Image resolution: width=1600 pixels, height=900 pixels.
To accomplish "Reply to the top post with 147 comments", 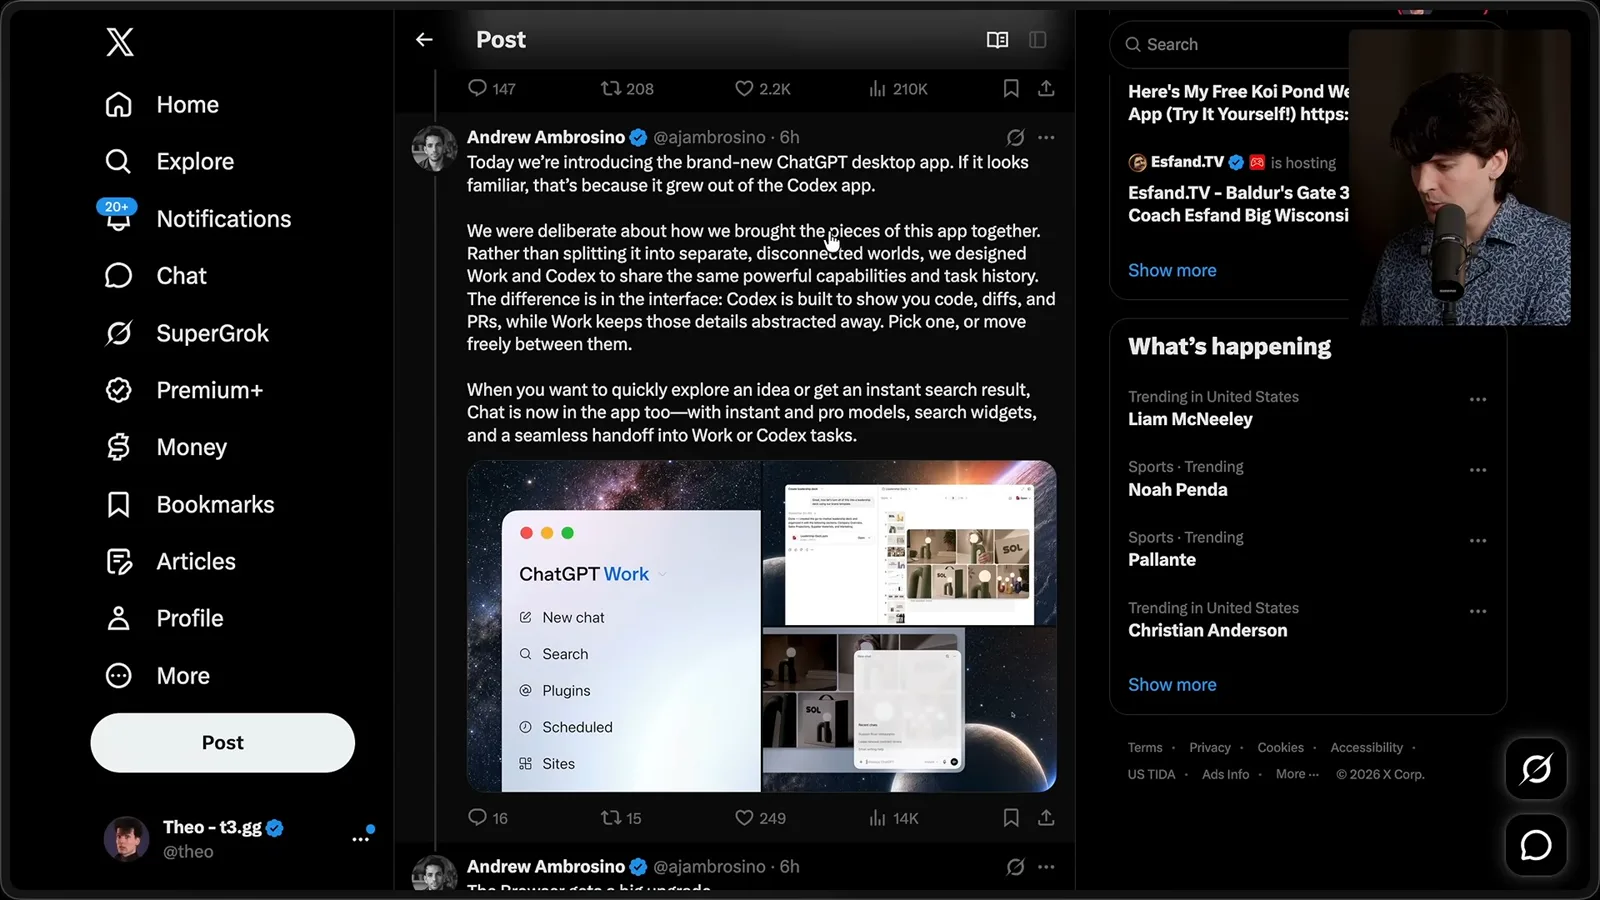I will (492, 89).
